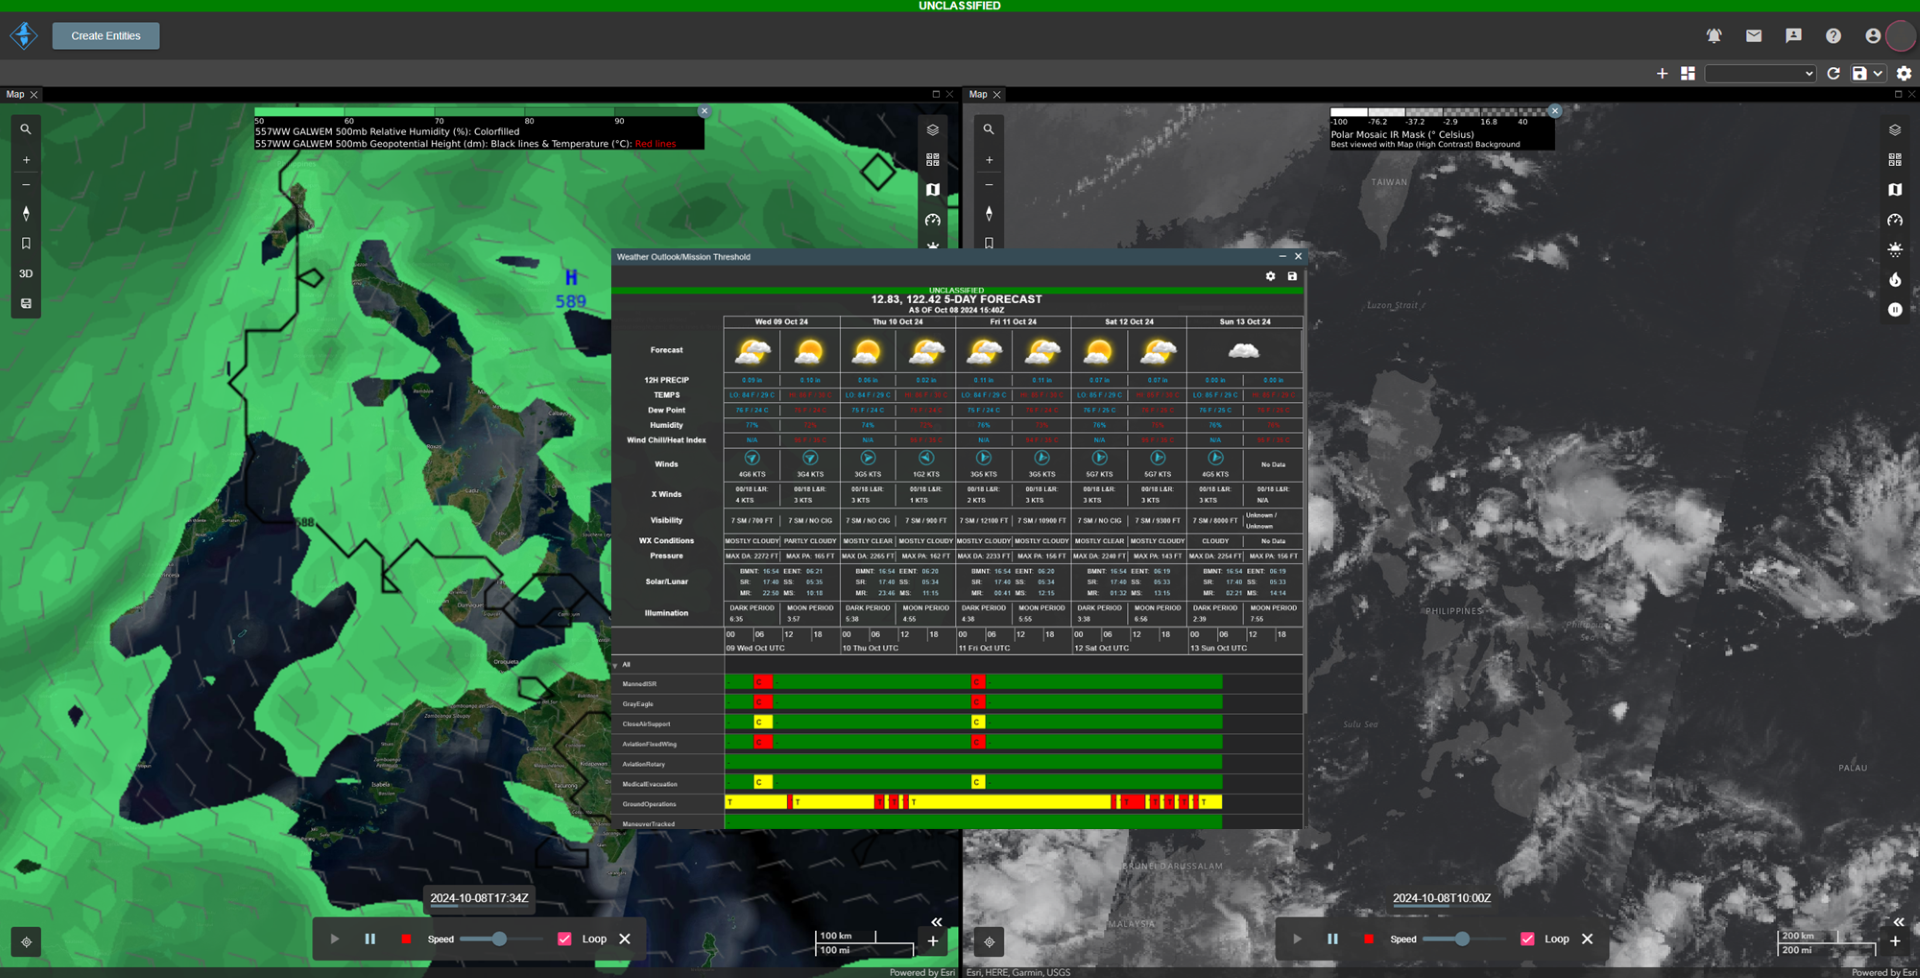Close the GALWEM humidity legend
This screenshot has height=978, width=1920.
(704, 111)
